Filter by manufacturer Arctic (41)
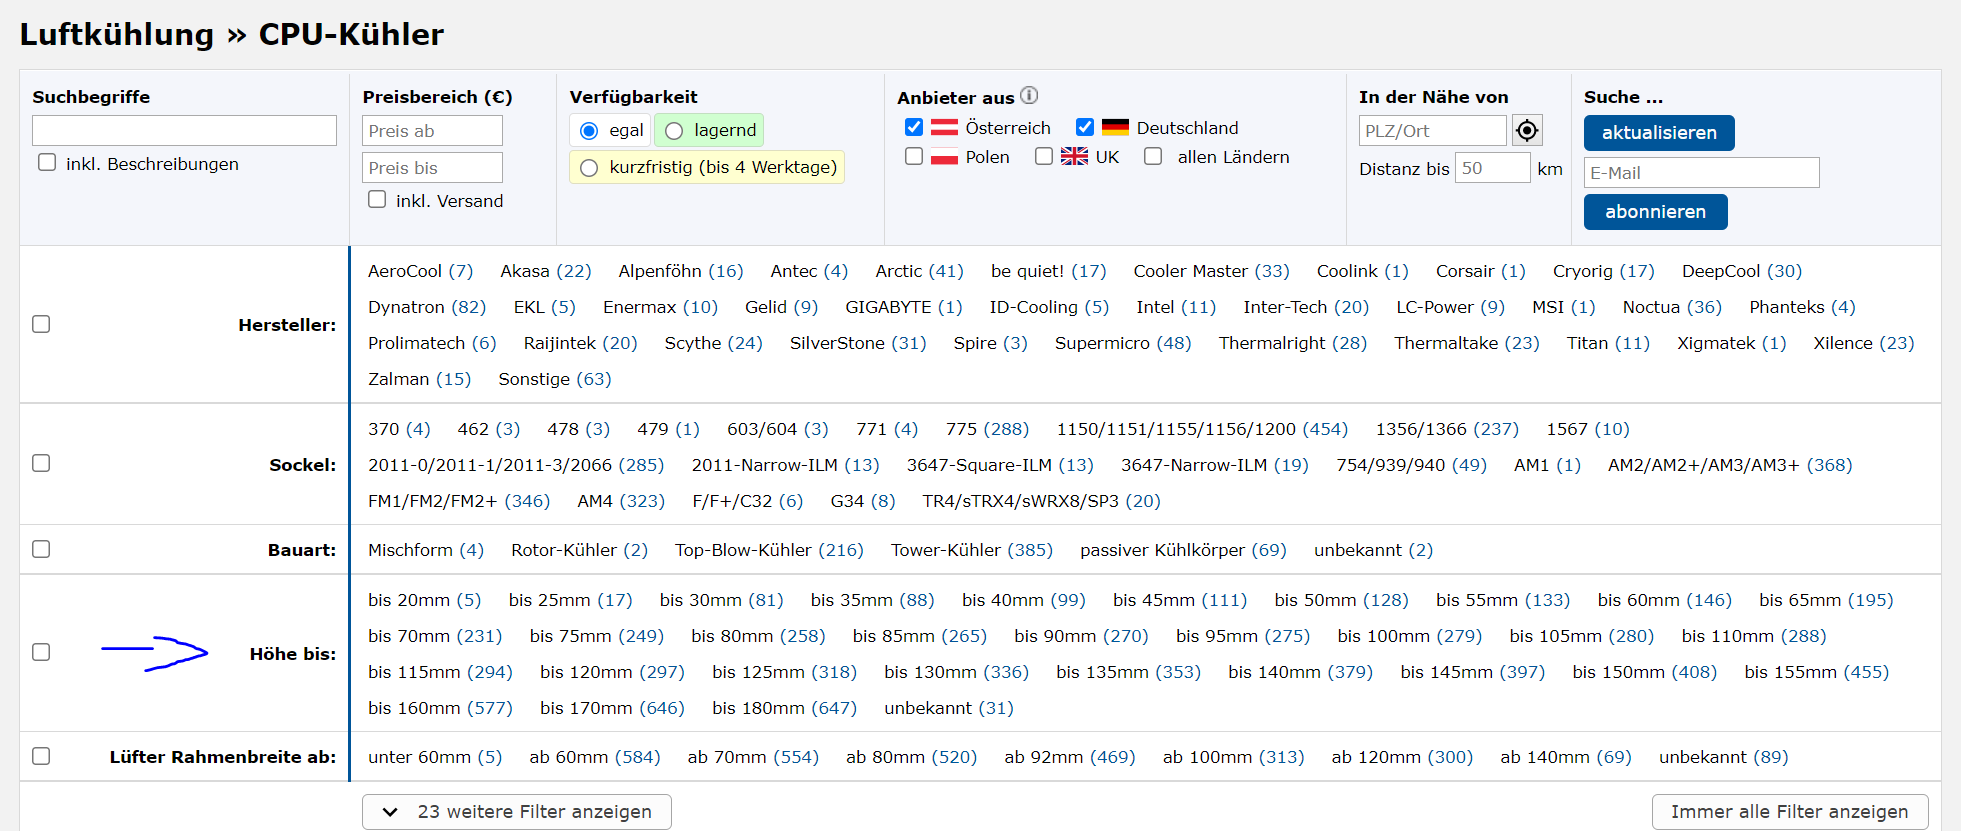The width and height of the screenshot is (1961, 831). coord(919,271)
